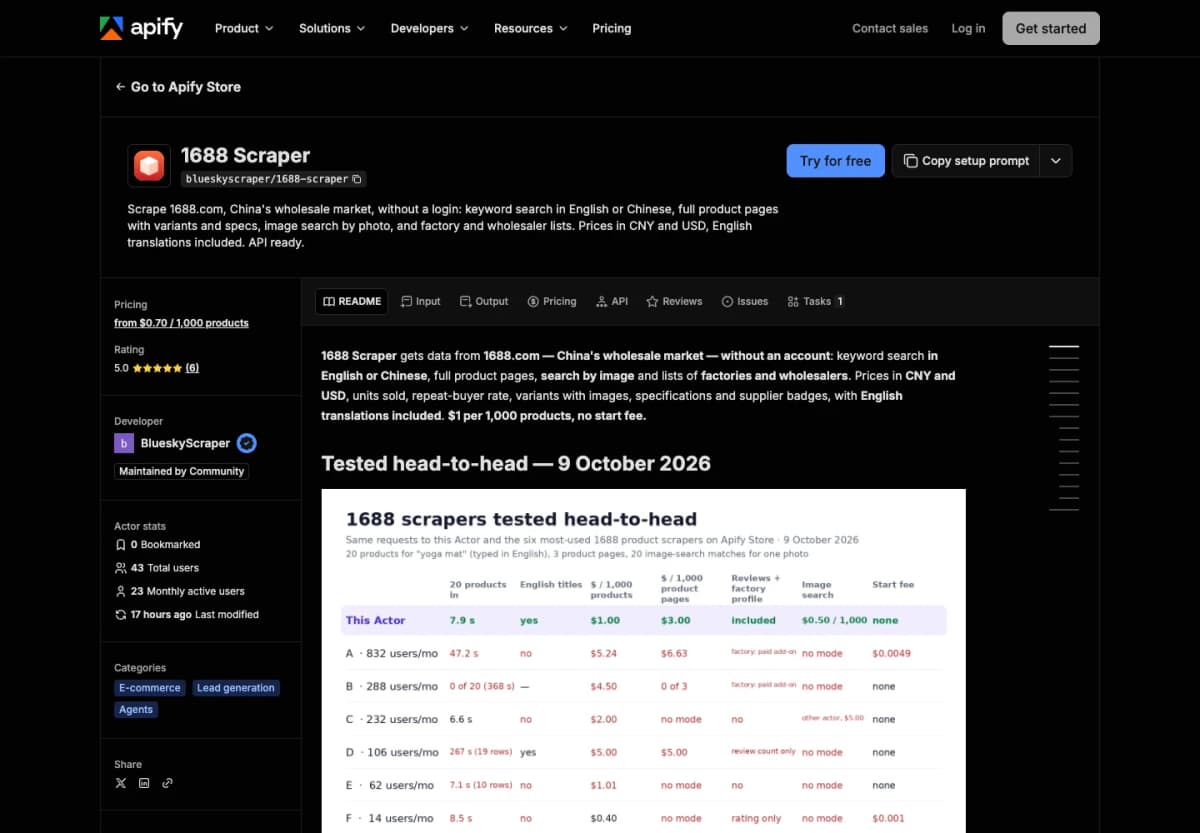Select the Lead generation category tag
Image resolution: width=1200 pixels, height=833 pixels.
click(x=236, y=688)
